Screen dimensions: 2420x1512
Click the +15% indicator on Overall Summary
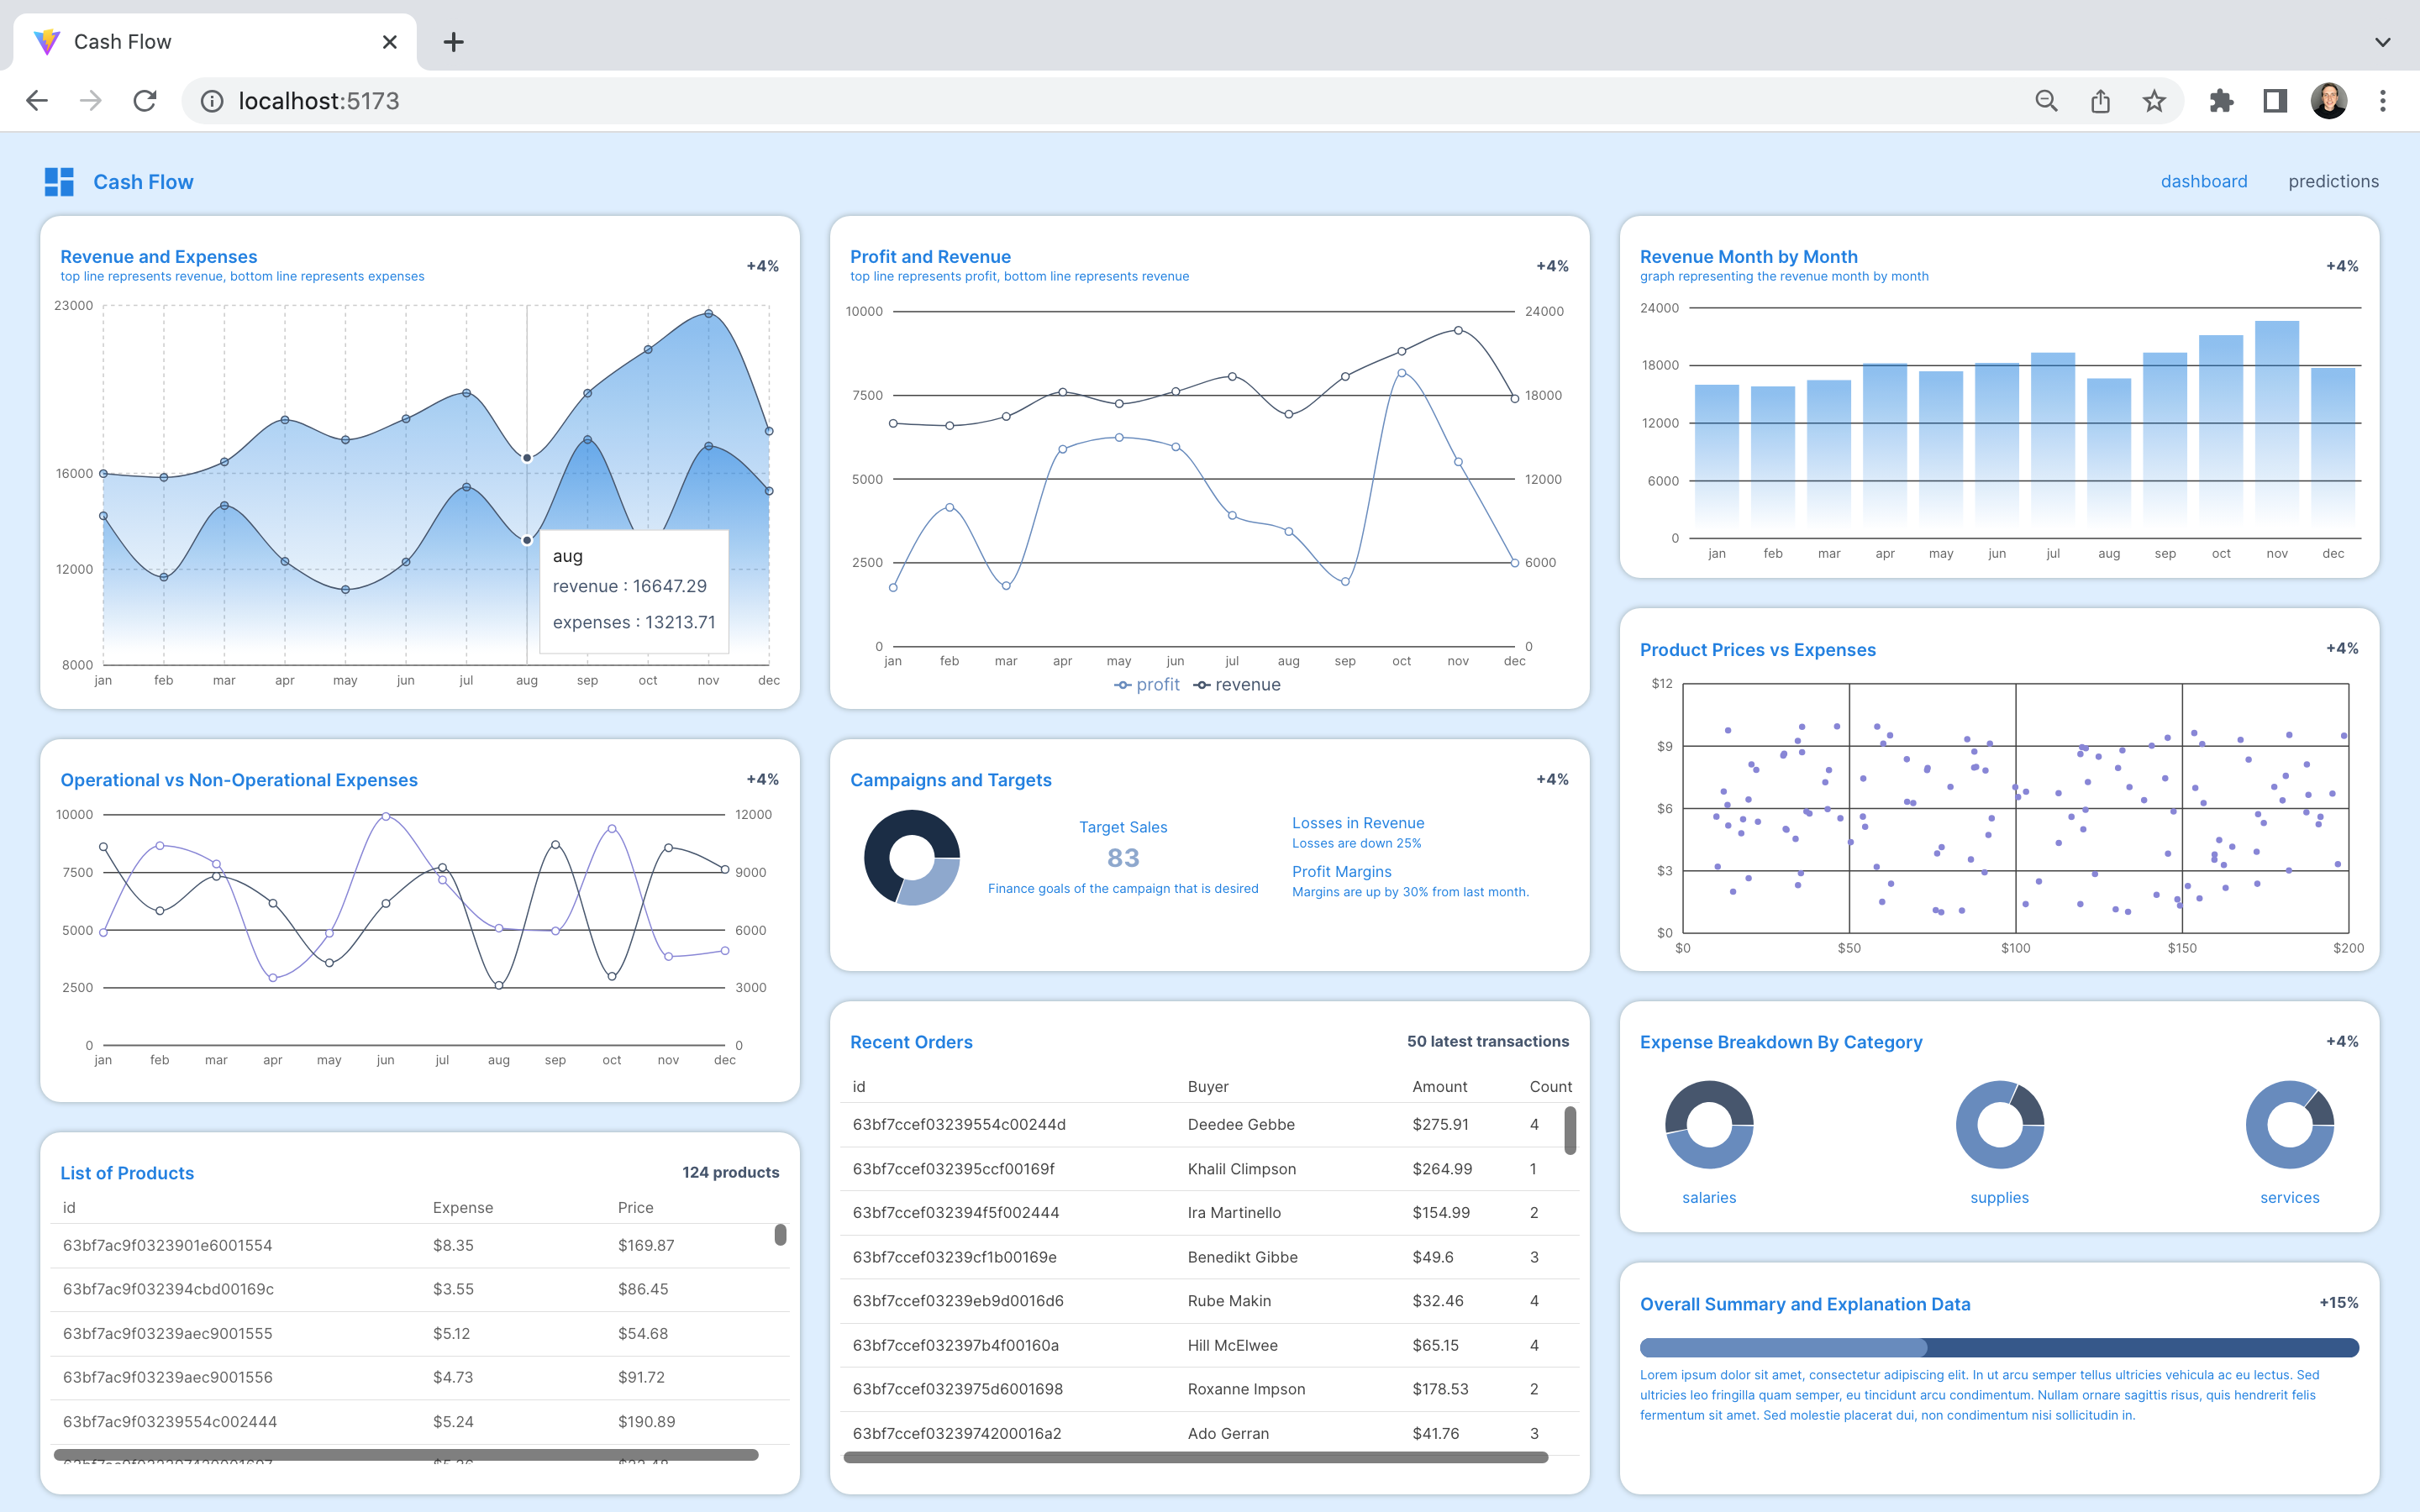[2338, 1303]
